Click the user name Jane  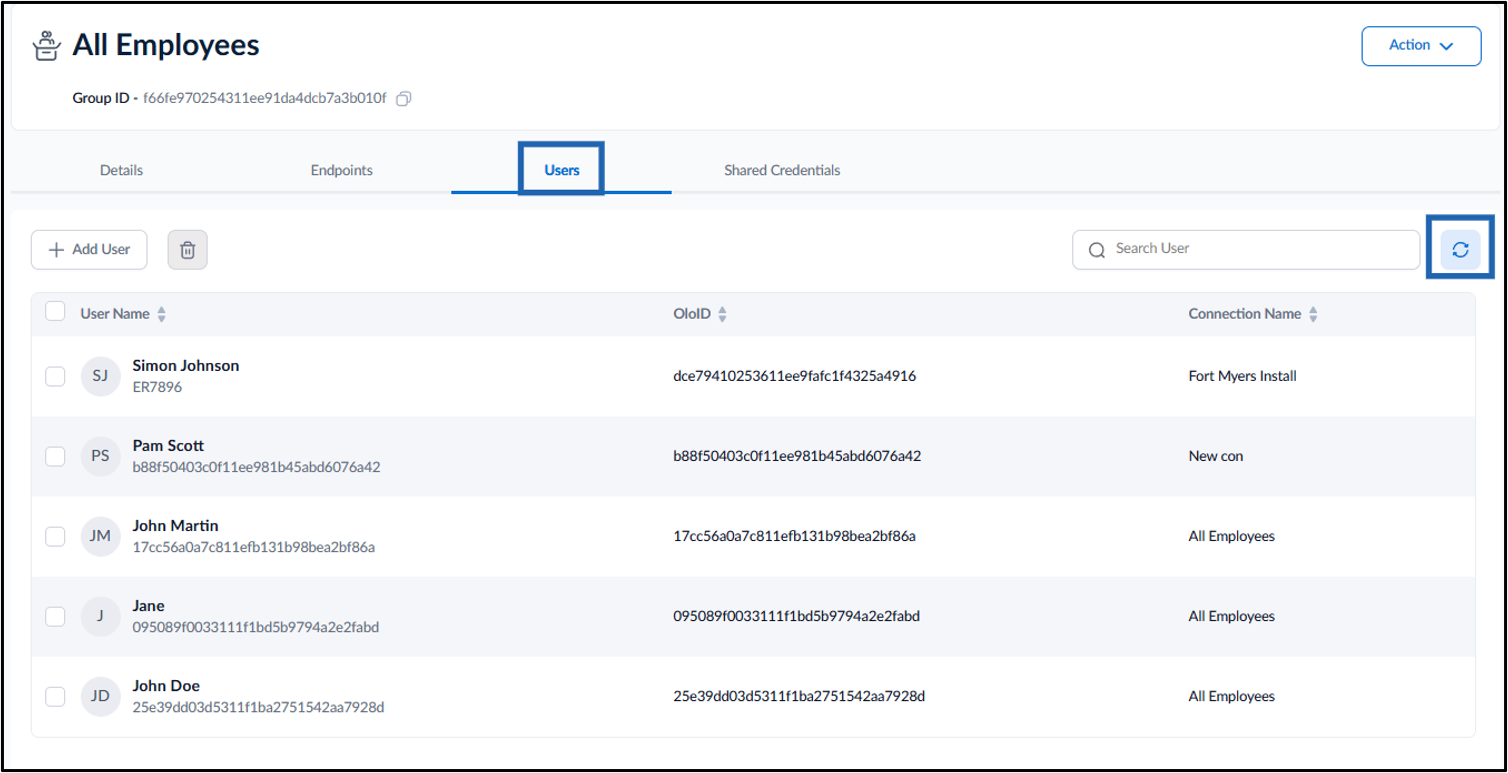(x=148, y=606)
